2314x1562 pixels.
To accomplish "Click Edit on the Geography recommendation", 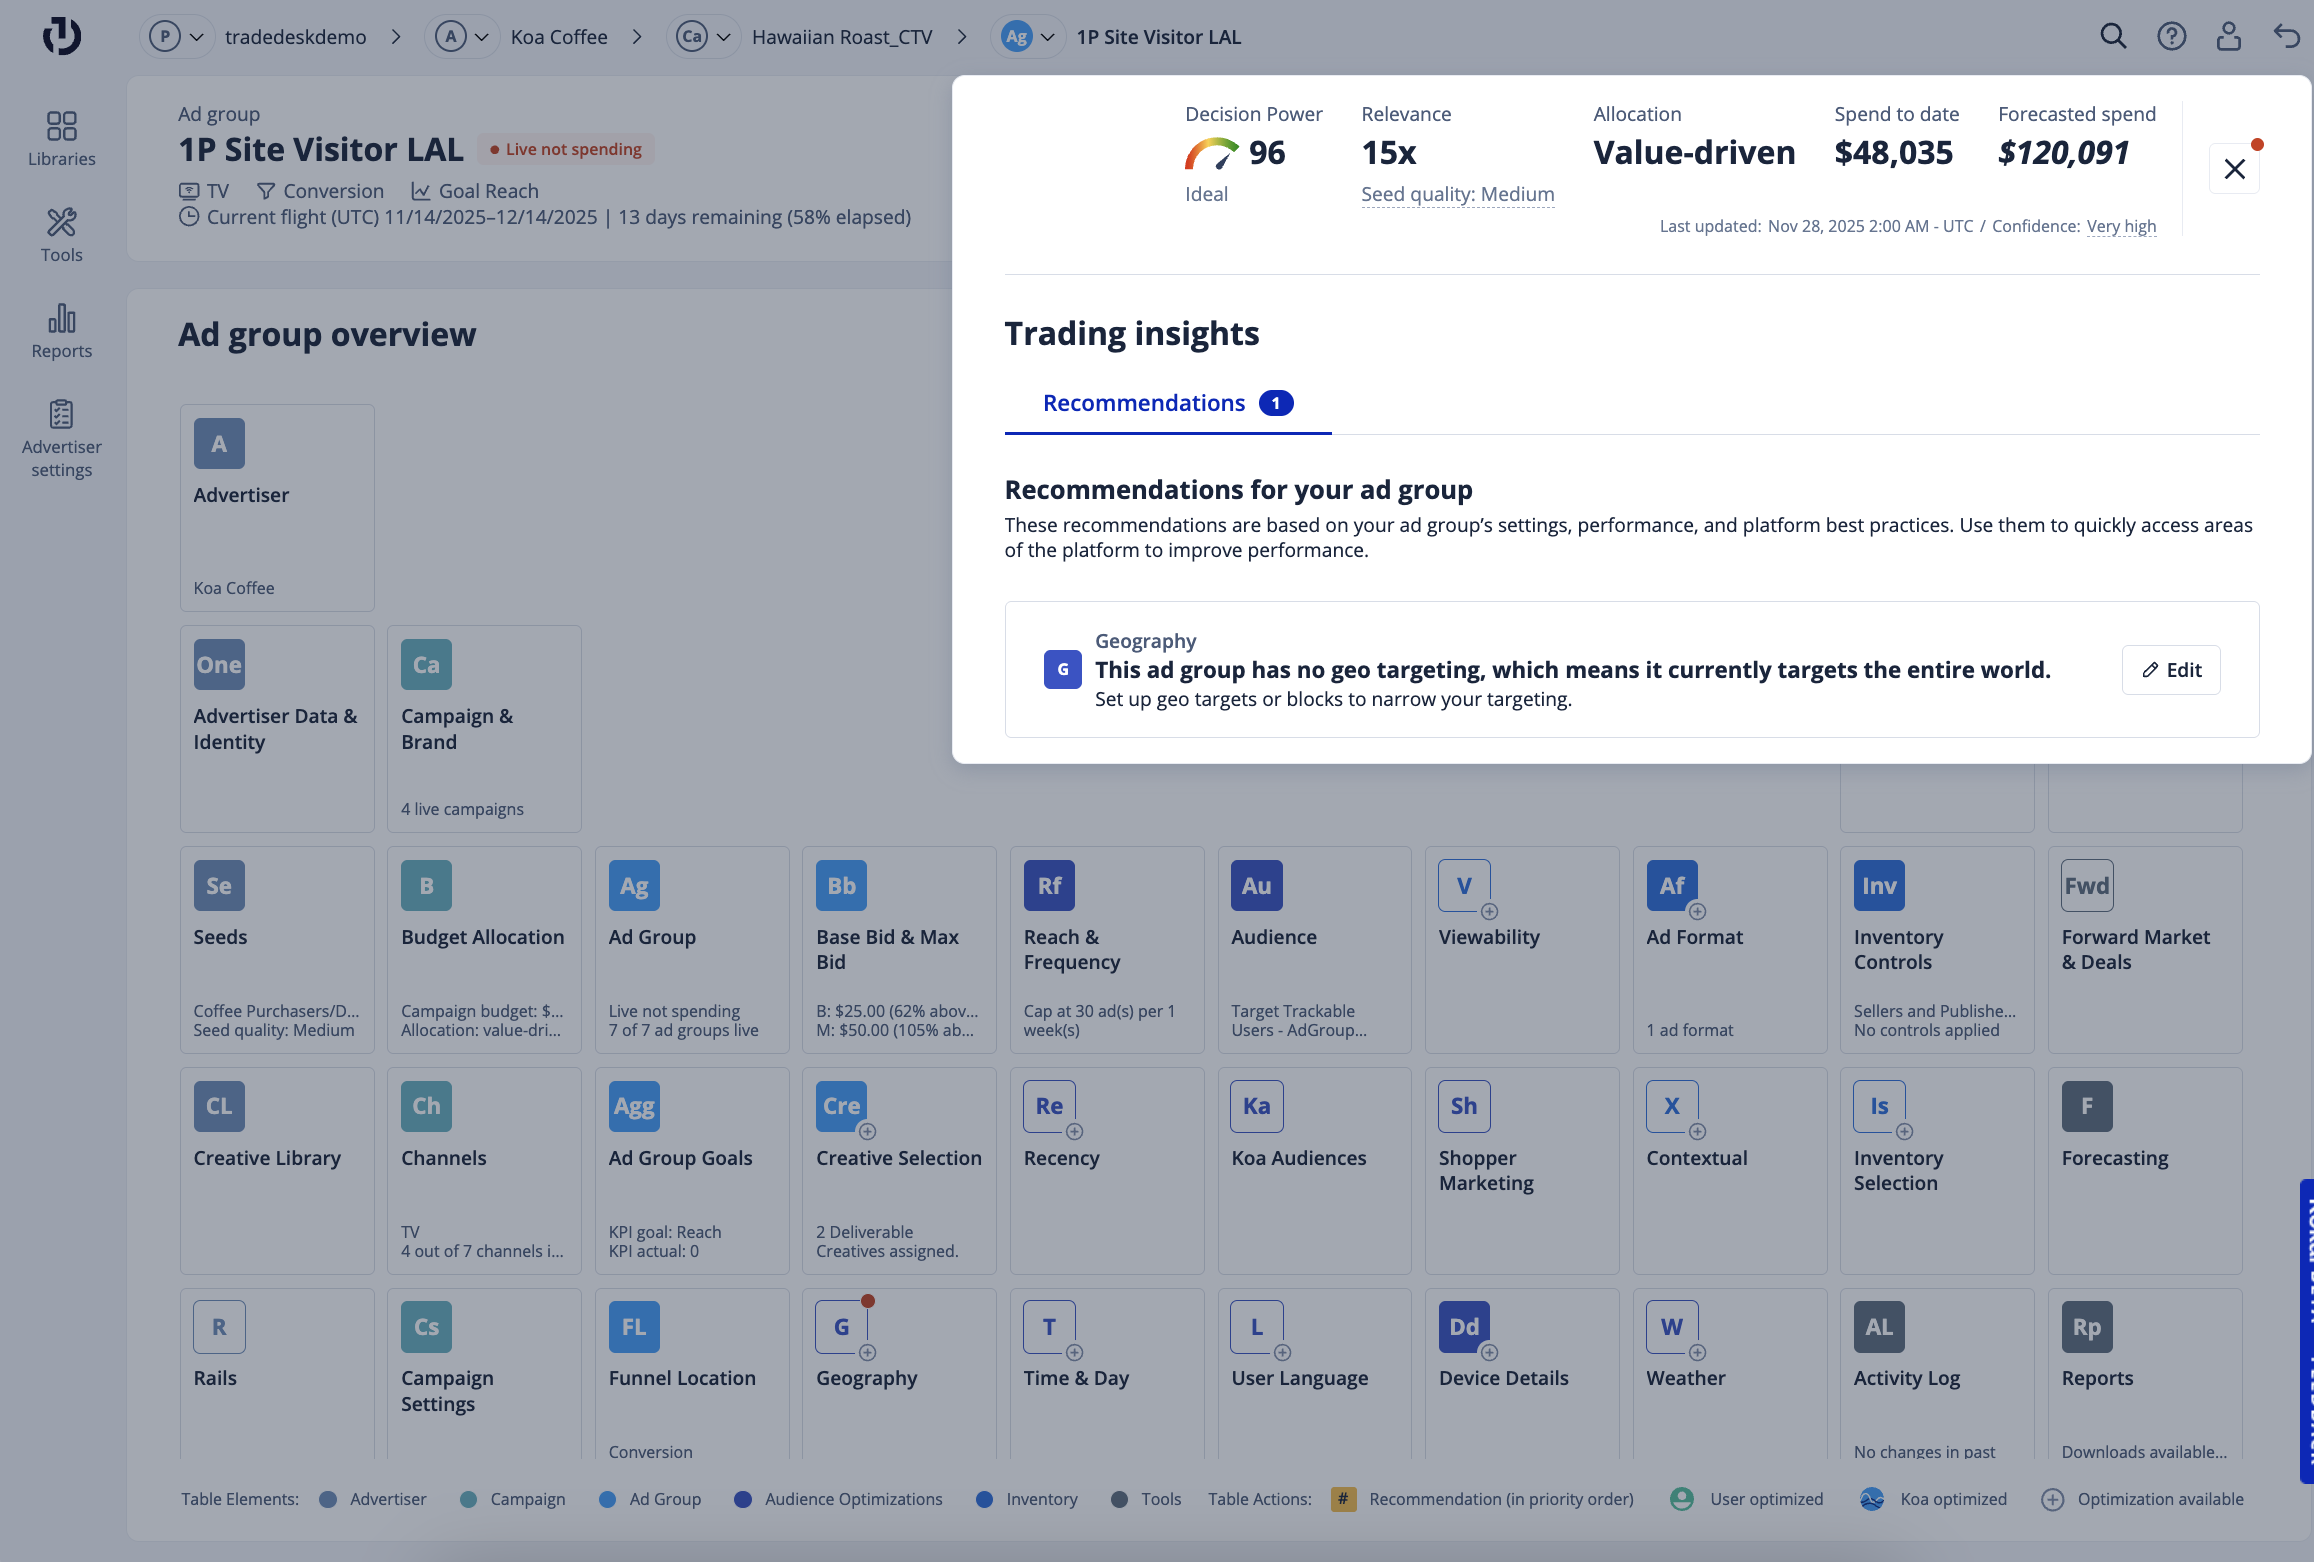I will point(2171,670).
